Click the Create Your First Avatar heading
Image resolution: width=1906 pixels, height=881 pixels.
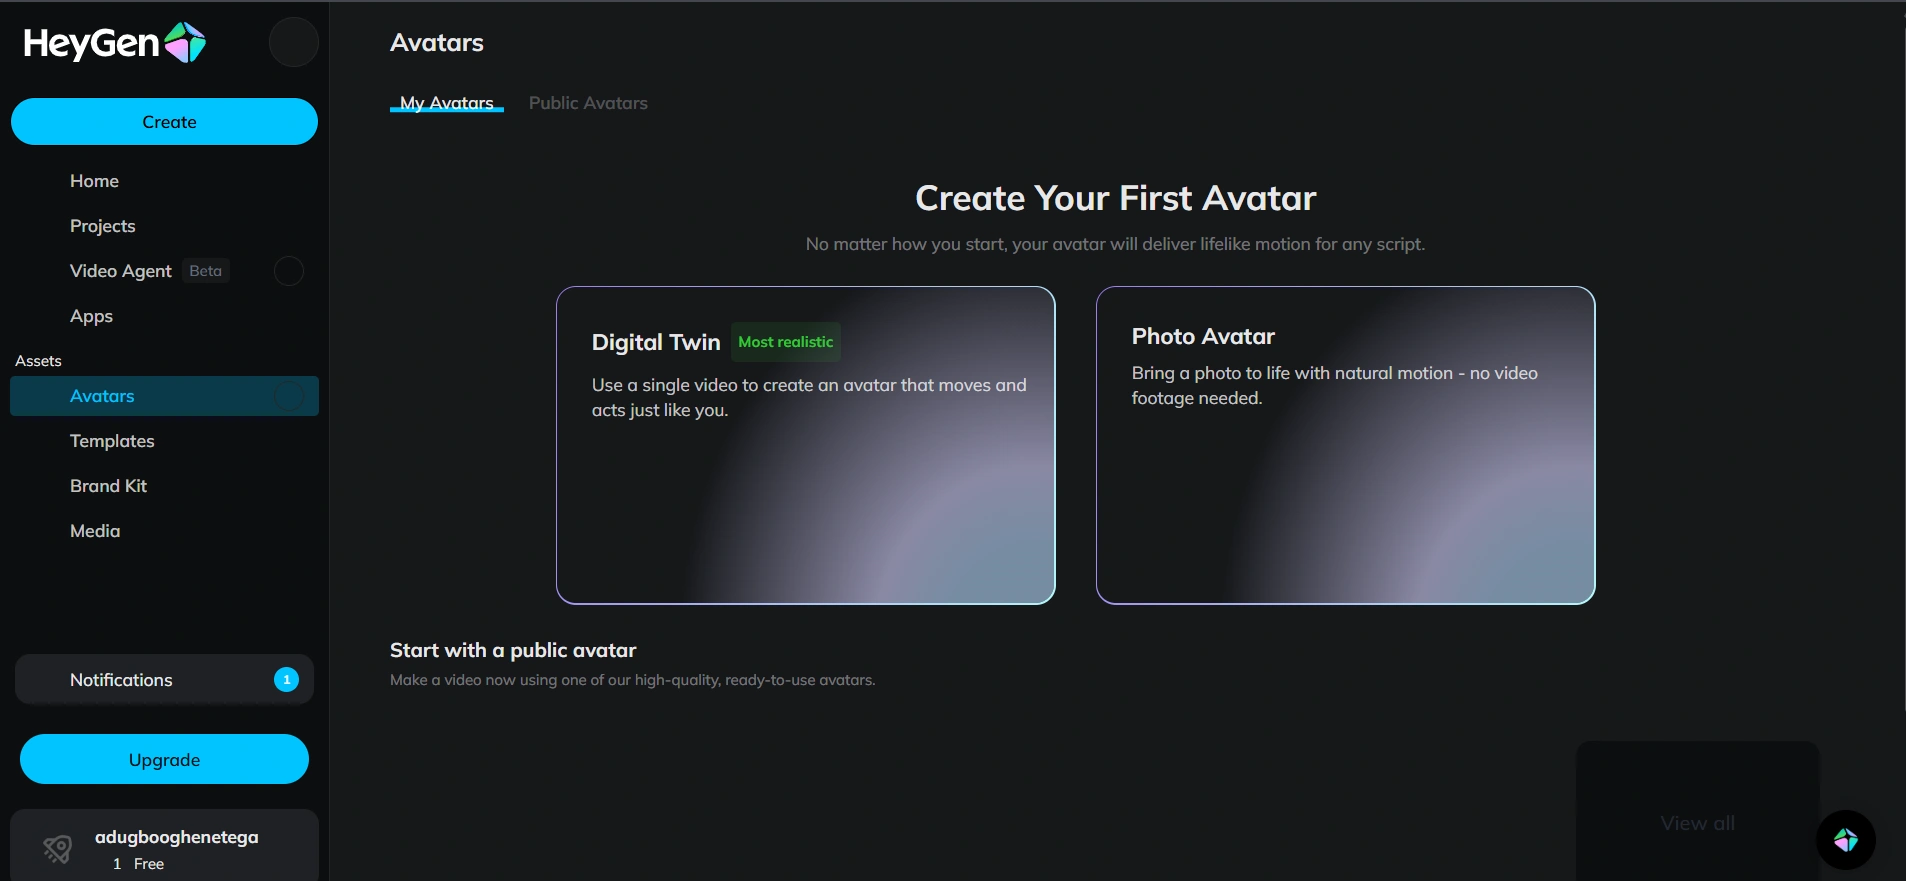click(1116, 198)
